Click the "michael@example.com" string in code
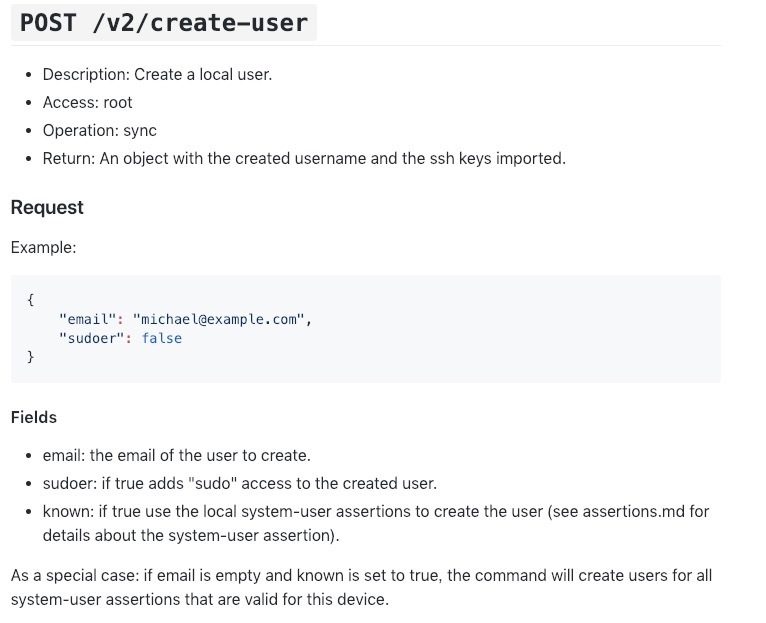 (x=218, y=319)
